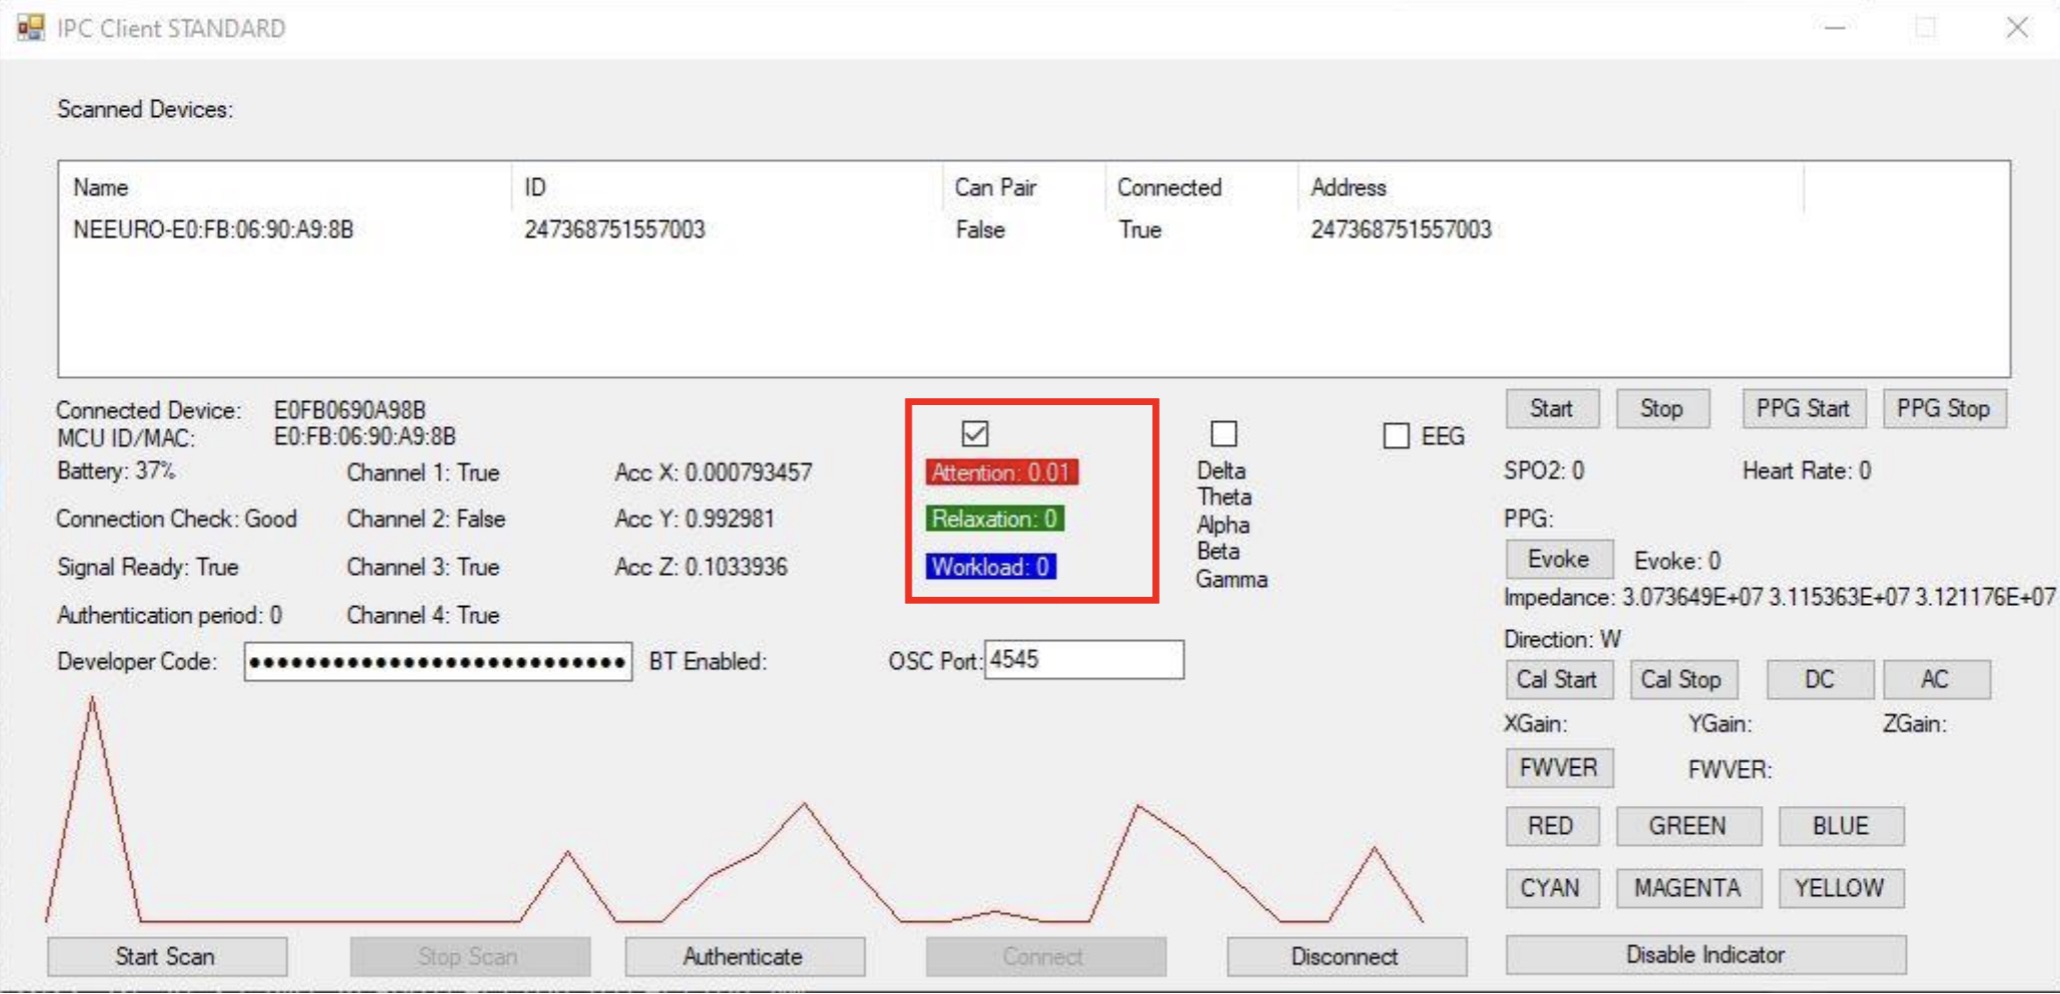Screen dimensions: 2060x994
Task: Focus the OSC Port input field
Action: 1083,660
